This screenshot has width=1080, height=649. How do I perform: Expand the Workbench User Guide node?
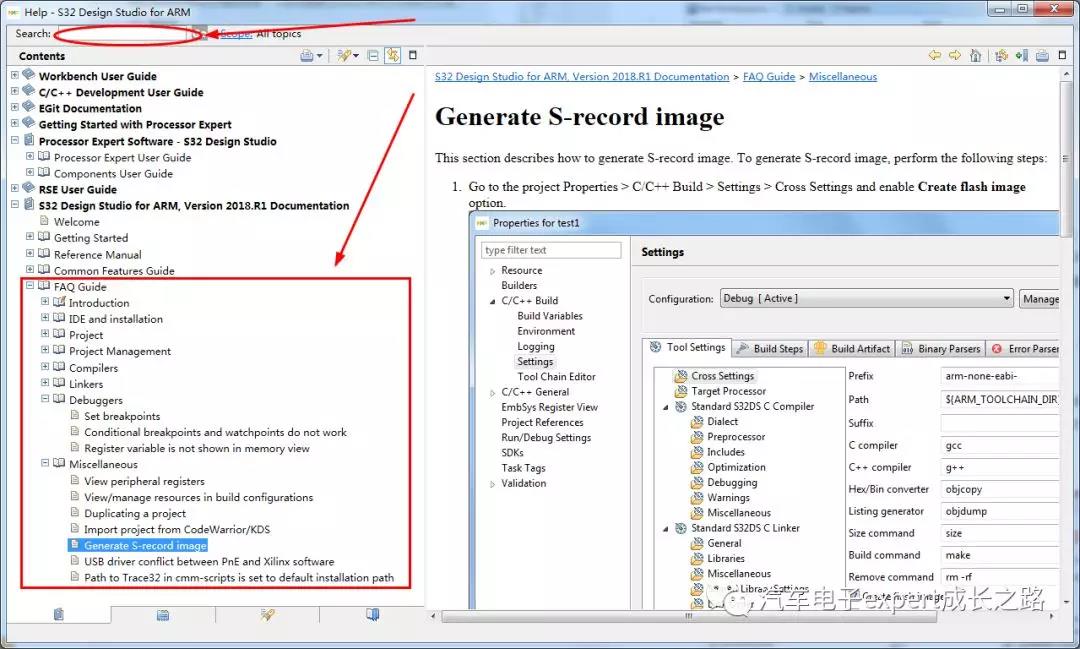[x=15, y=76]
